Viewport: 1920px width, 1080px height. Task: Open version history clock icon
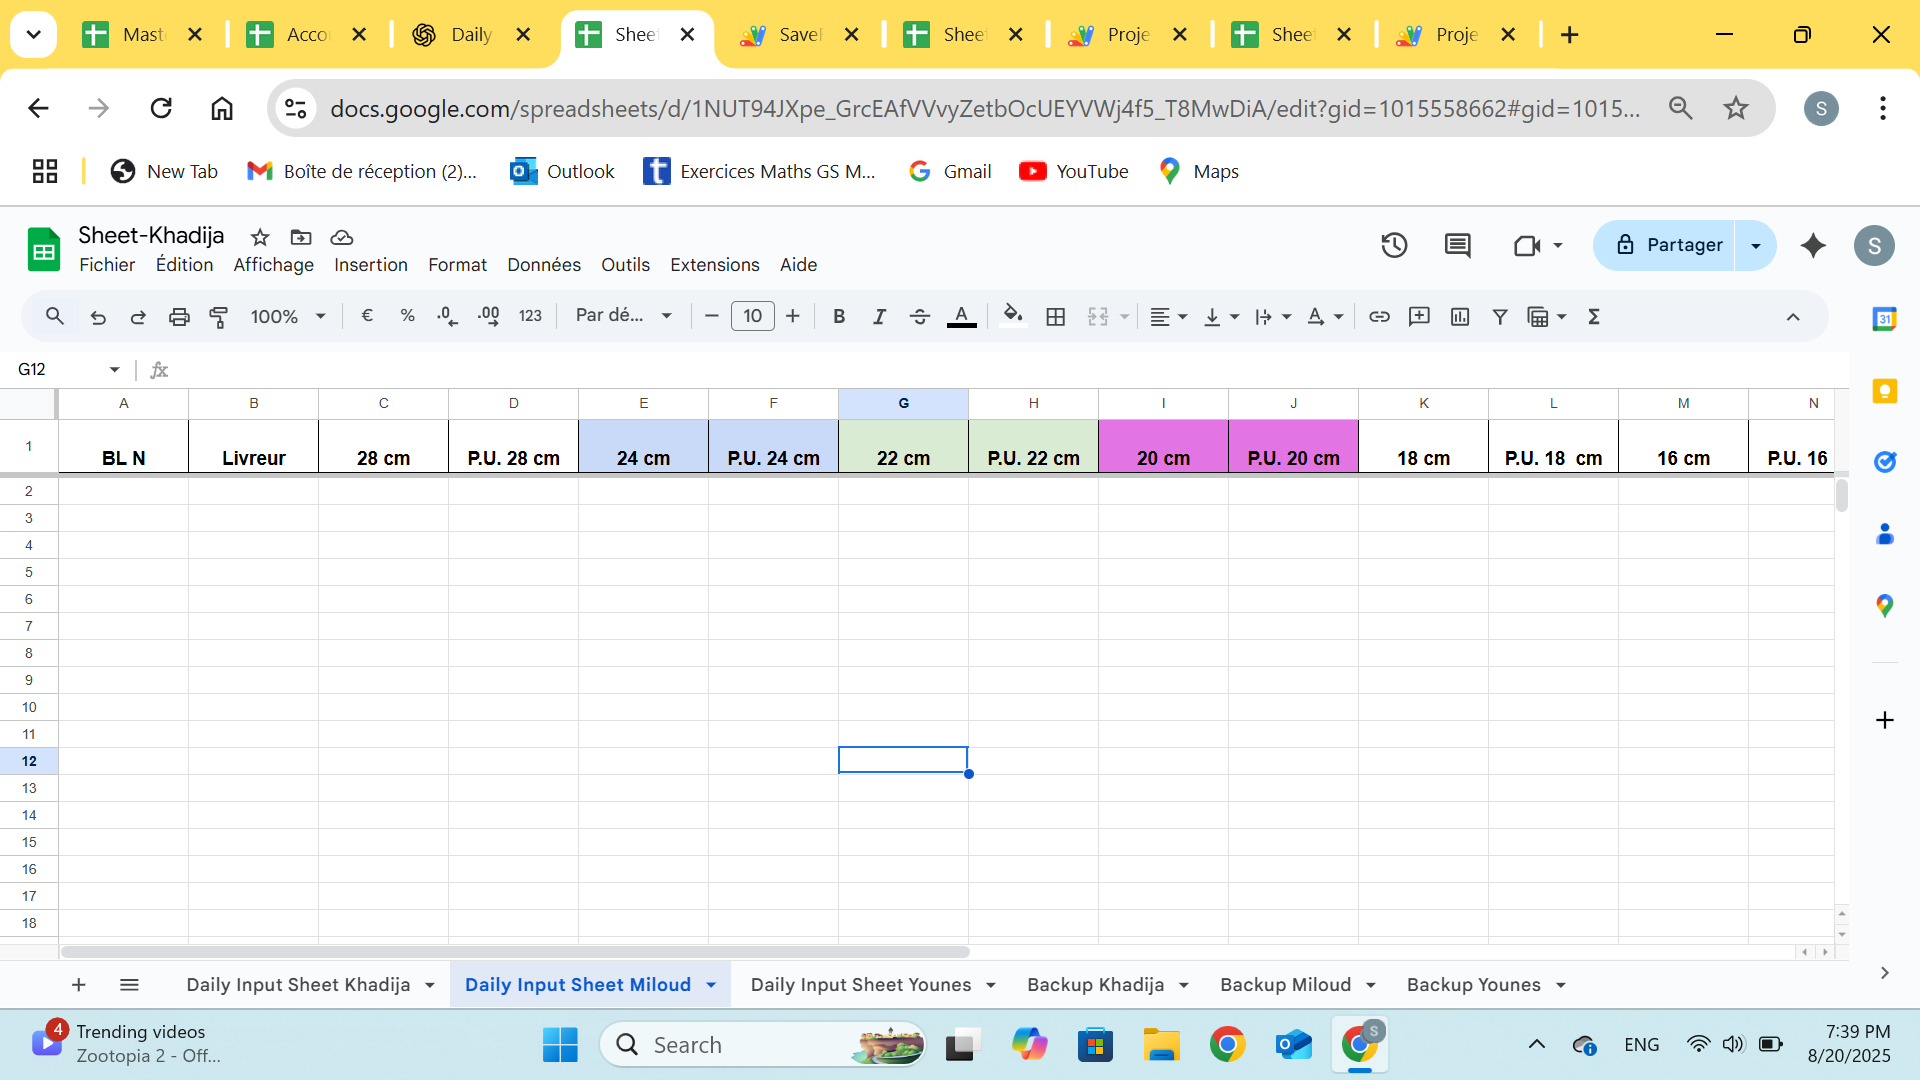click(1394, 245)
